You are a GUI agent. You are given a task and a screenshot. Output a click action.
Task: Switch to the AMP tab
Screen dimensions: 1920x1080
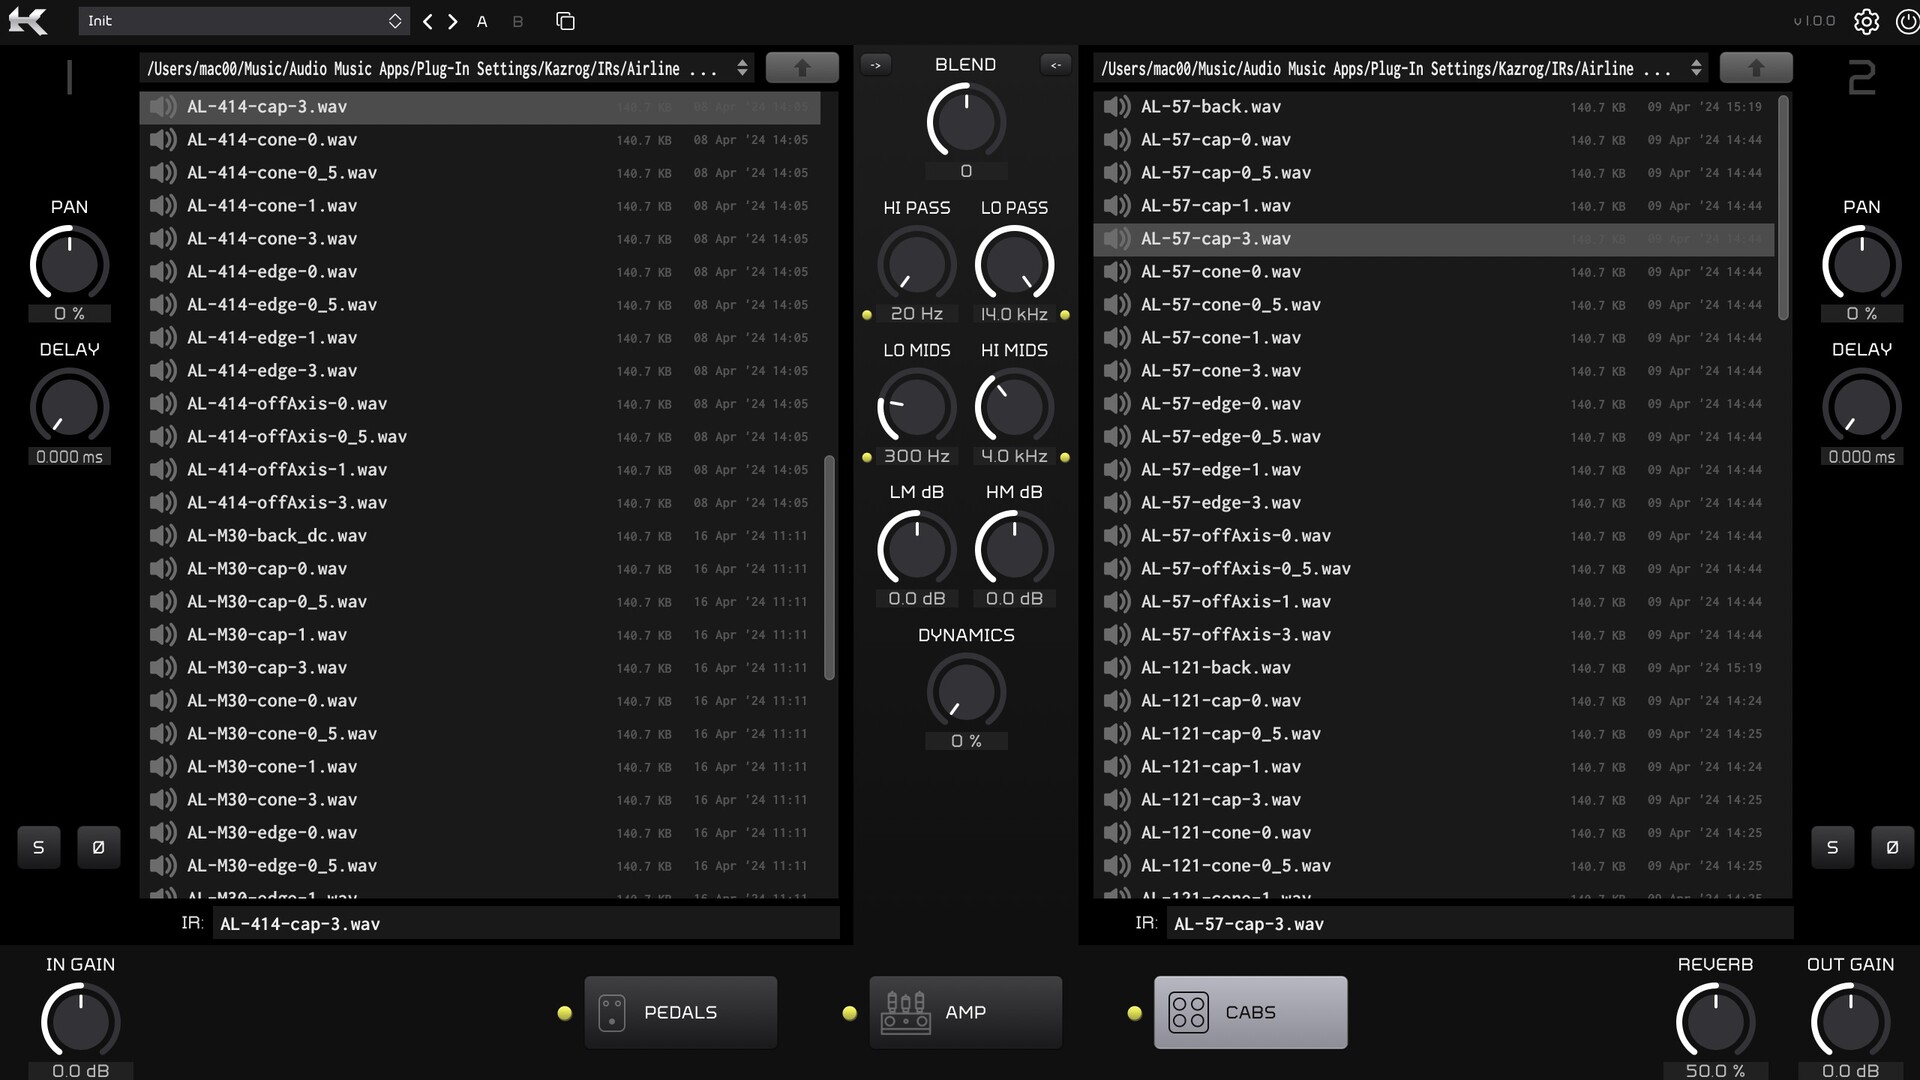[965, 1012]
